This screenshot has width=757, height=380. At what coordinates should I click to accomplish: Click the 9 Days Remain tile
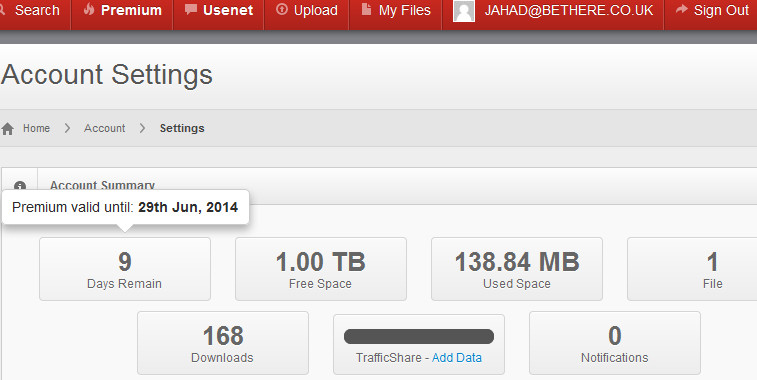(125, 269)
